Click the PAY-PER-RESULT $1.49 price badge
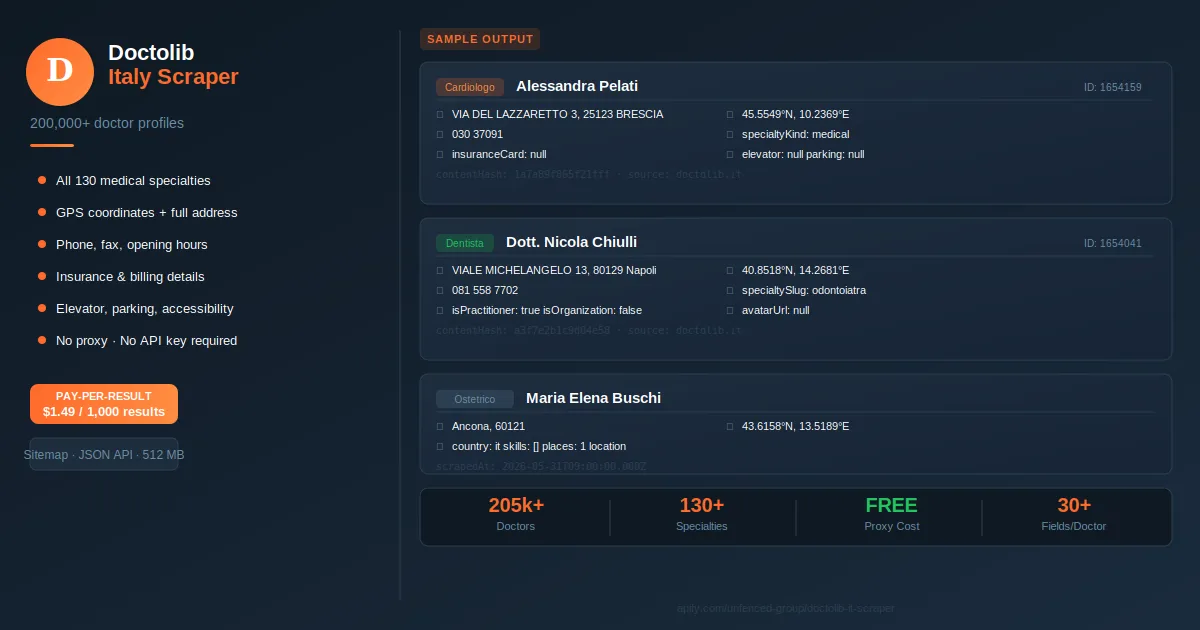 (x=104, y=404)
